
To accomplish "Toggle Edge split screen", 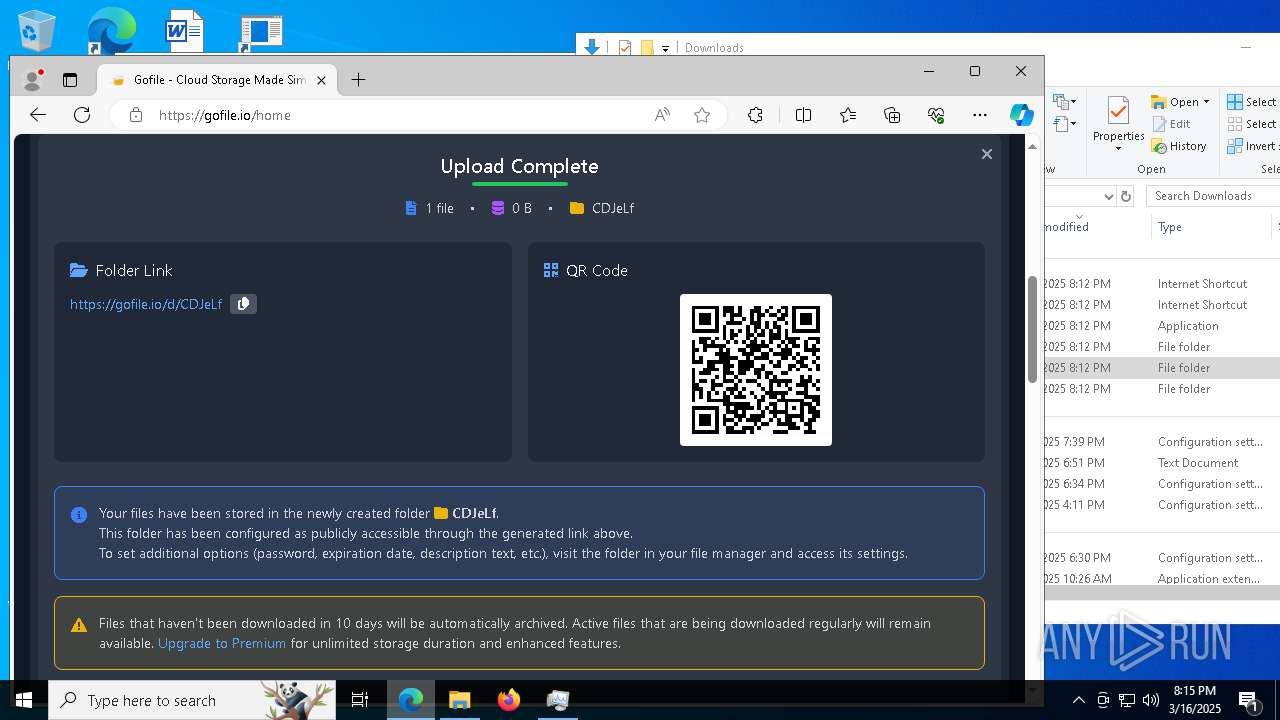I will coord(803,115).
